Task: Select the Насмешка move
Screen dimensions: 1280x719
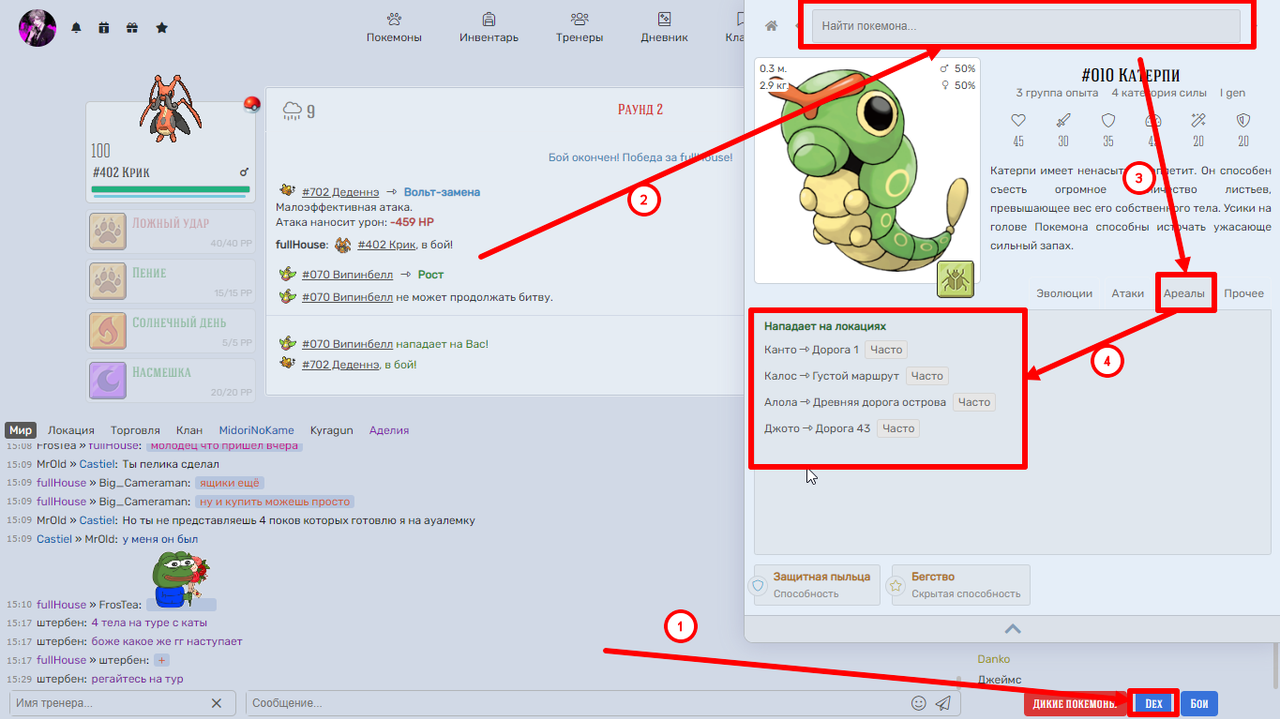Action: click(x=172, y=382)
